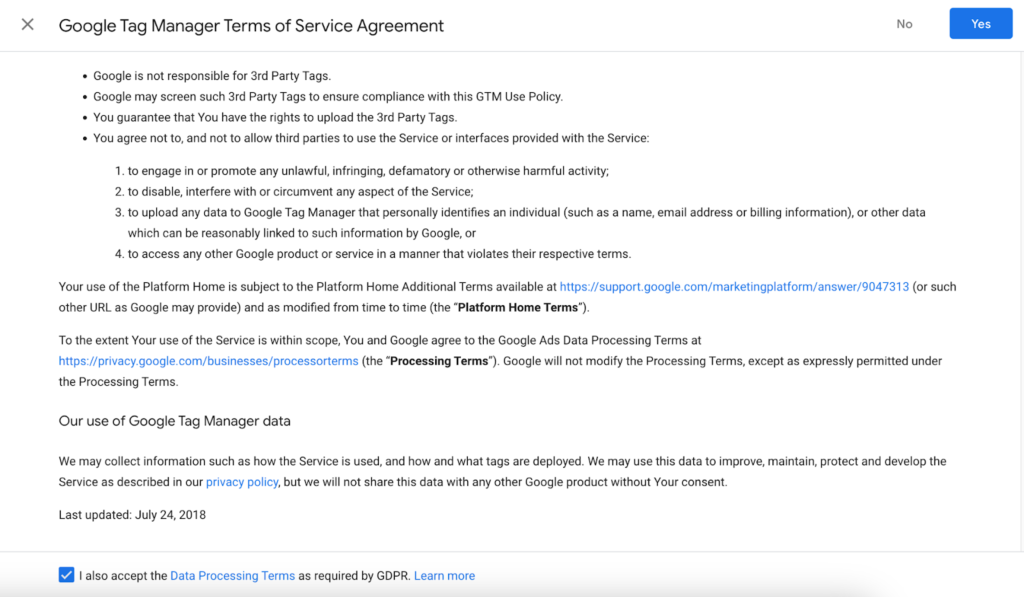This screenshot has height=597, width=1024.
Task: Click item 2 'to disable, interfere with or circumvent'
Action: click(x=300, y=192)
